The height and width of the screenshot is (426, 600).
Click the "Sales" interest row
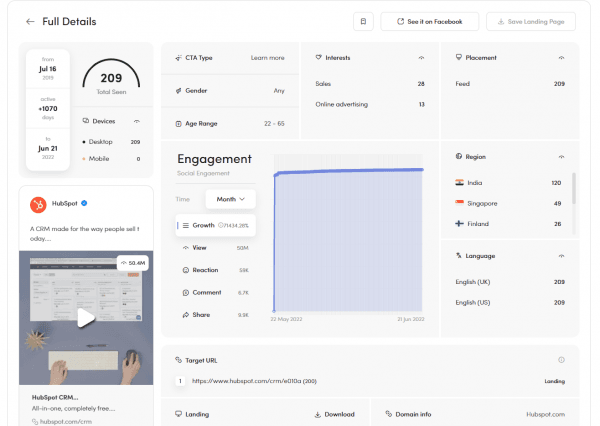tap(370, 84)
